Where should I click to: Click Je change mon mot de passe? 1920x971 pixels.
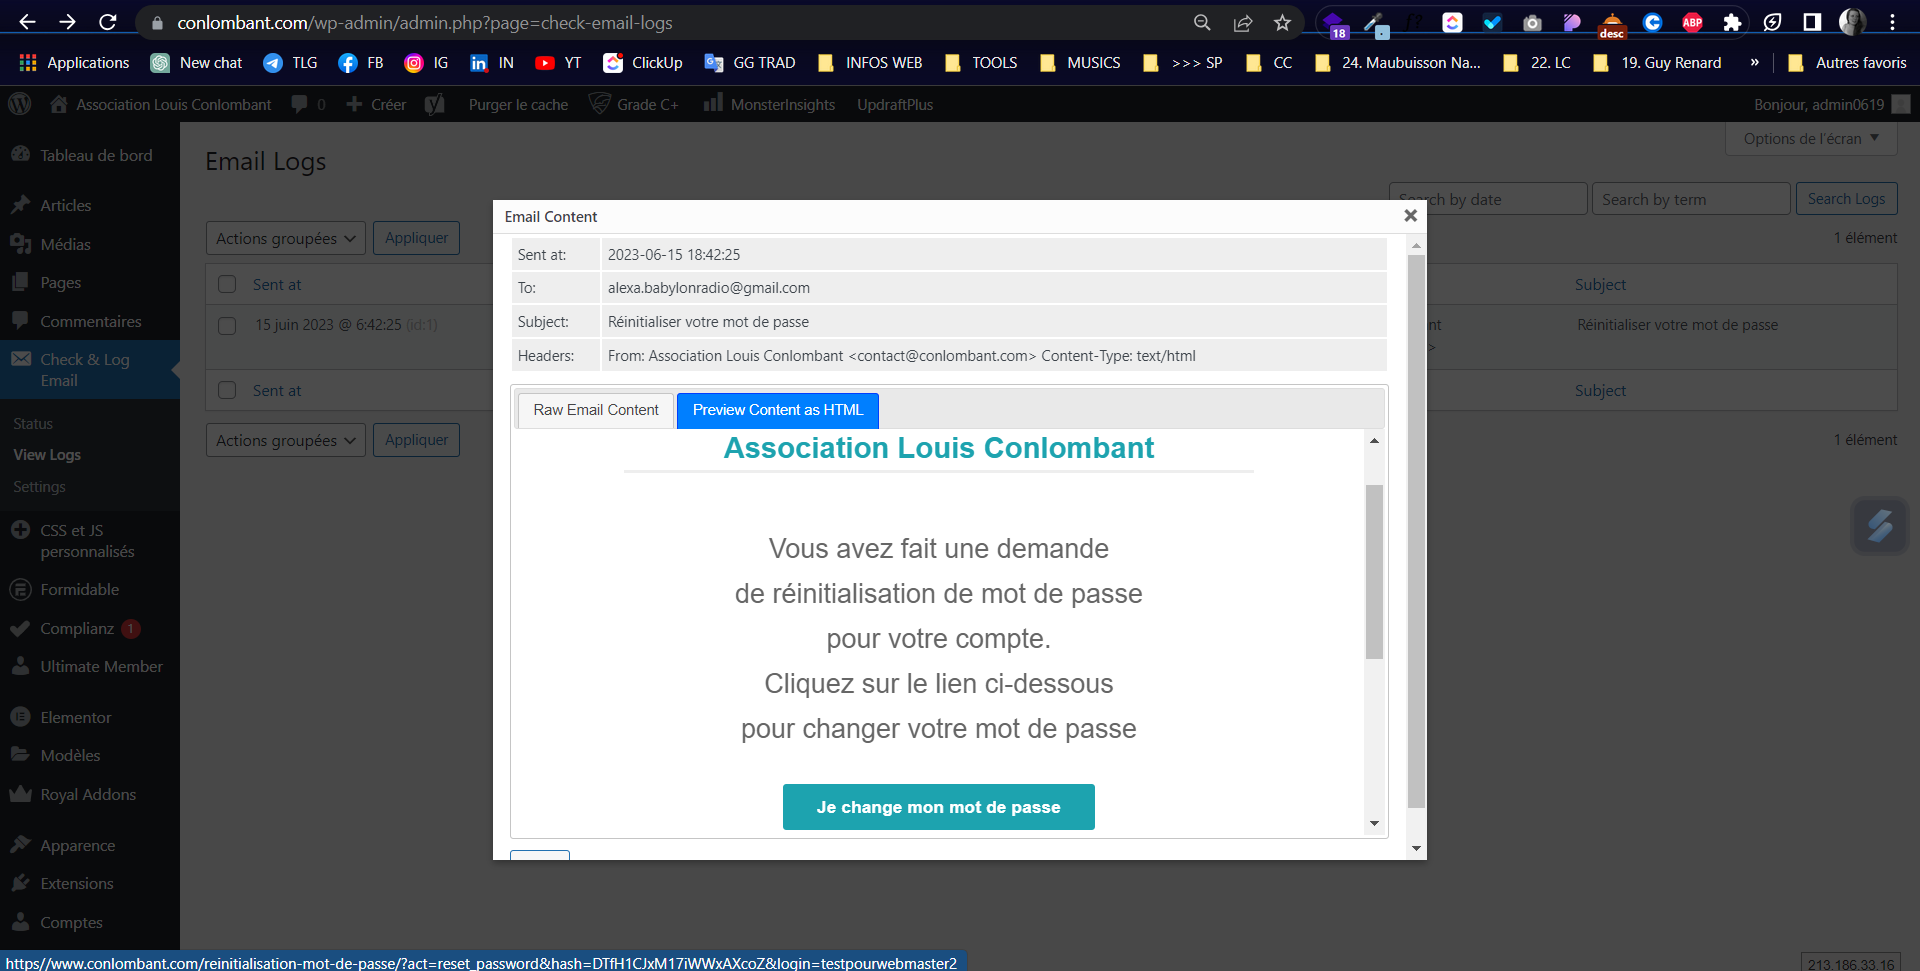tap(938, 807)
